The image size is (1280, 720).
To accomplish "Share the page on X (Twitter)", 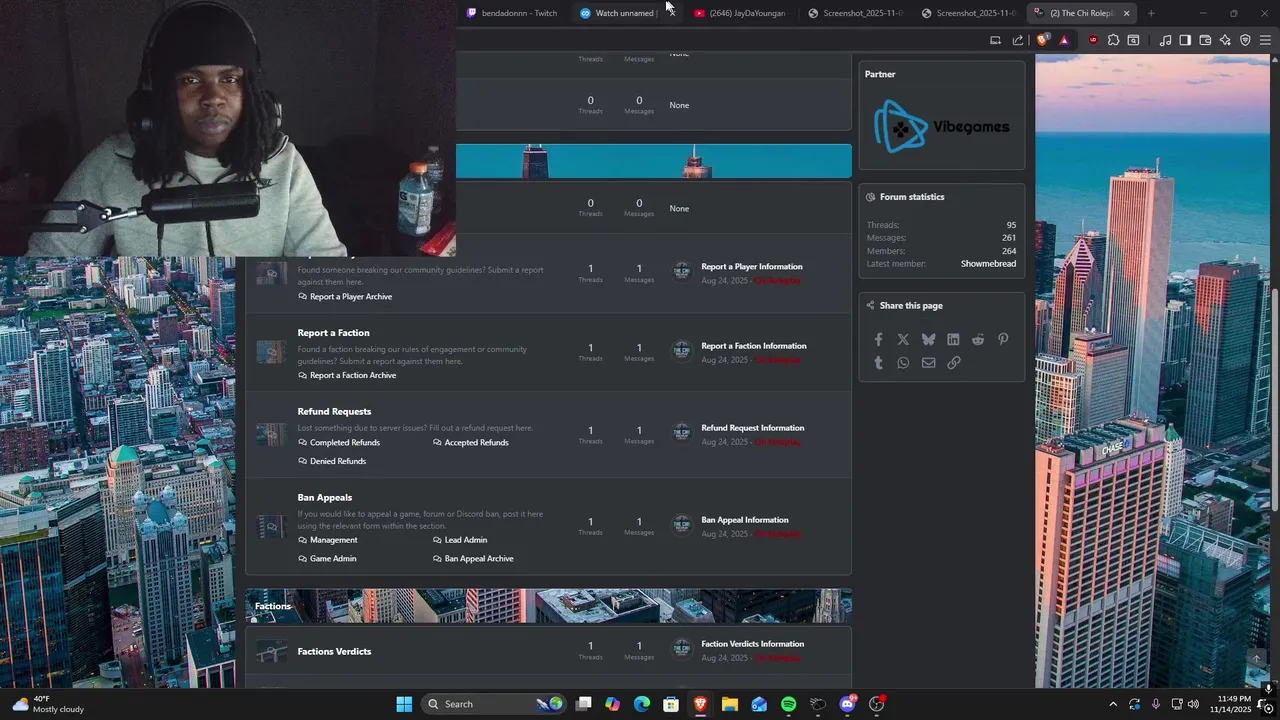I will [x=903, y=340].
